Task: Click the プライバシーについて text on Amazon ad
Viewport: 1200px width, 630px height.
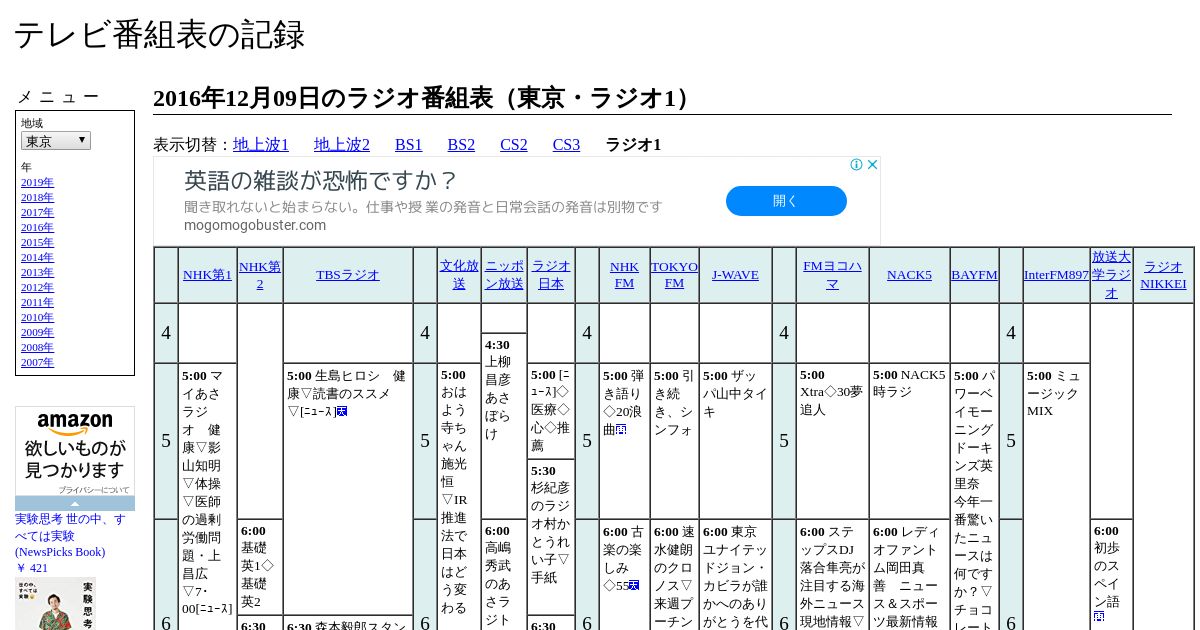Action: [x=94, y=490]
